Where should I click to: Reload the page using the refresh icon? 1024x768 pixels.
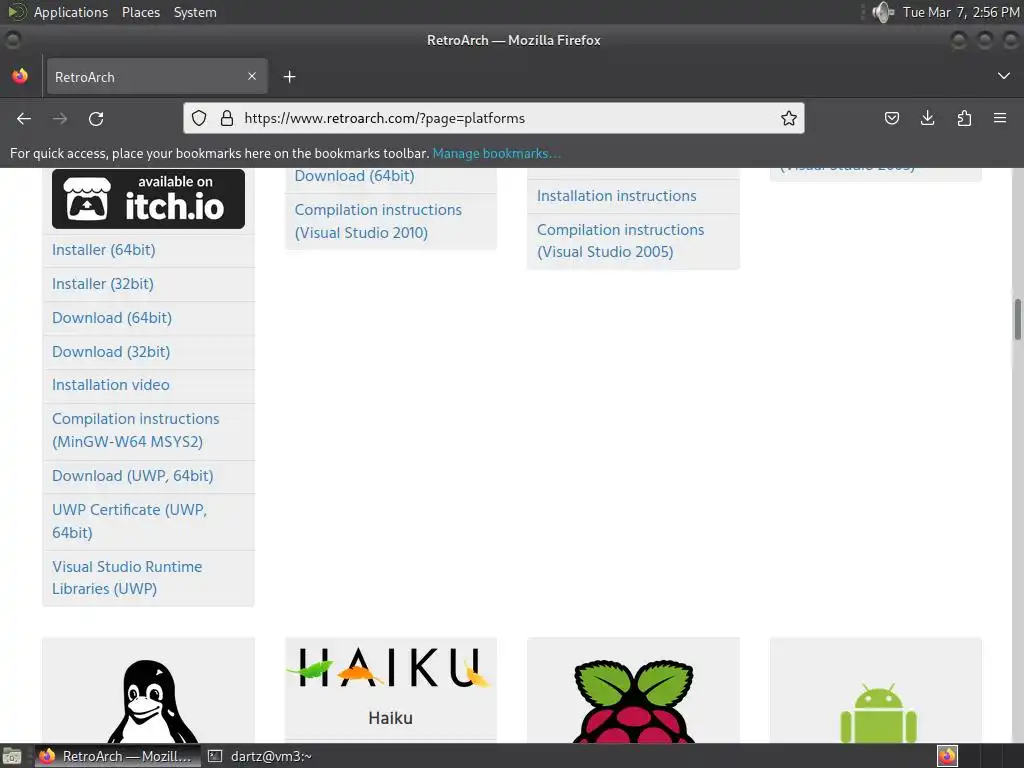click(x=96, y=118)
